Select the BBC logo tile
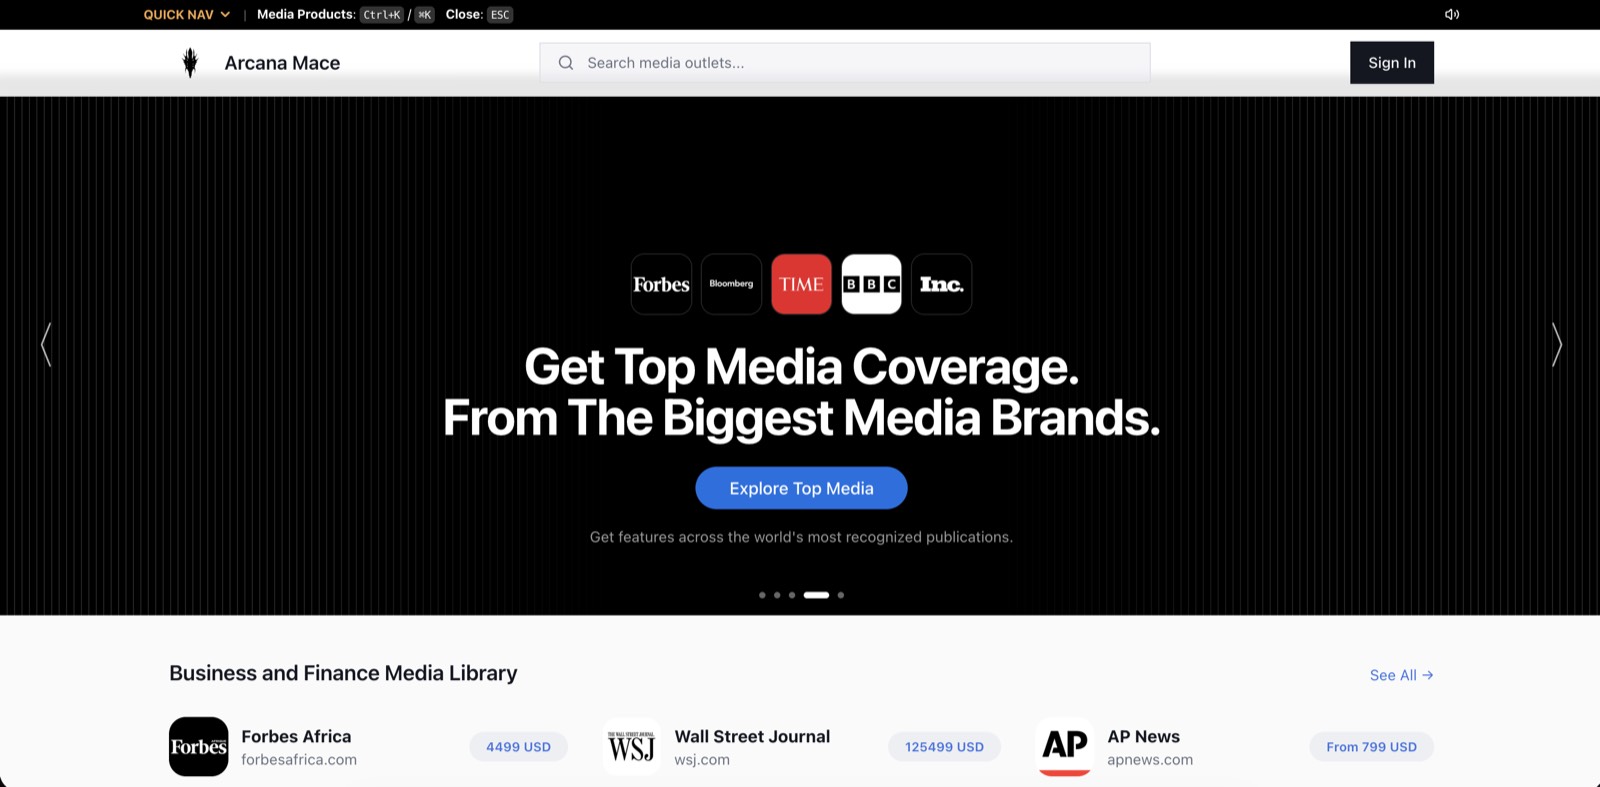This screenshot has height=787, width=1600. [x=871, y=284]
